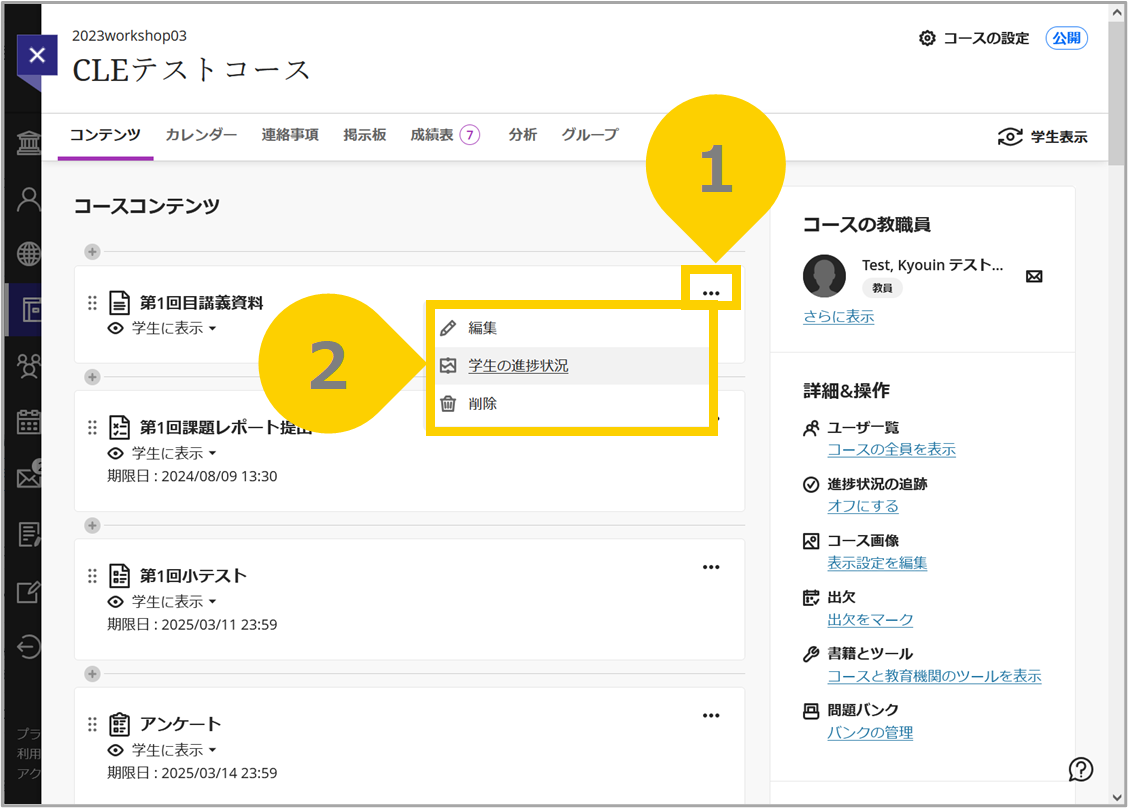Switch to the 分析 tab
1128x808 pixels.
(x=522, y=135)
